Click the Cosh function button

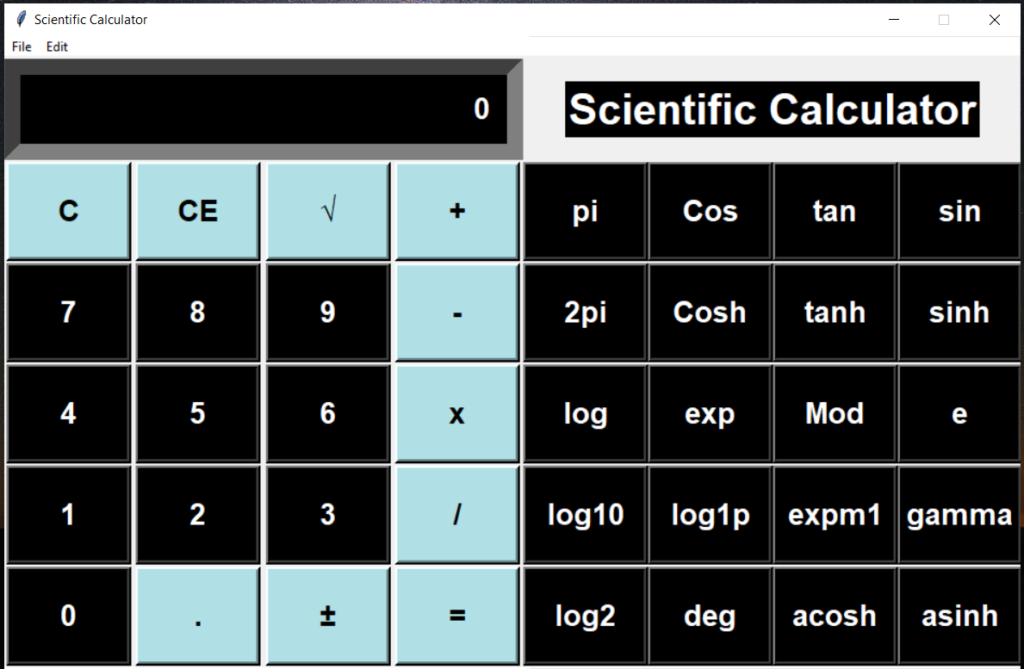pos(710,312)
